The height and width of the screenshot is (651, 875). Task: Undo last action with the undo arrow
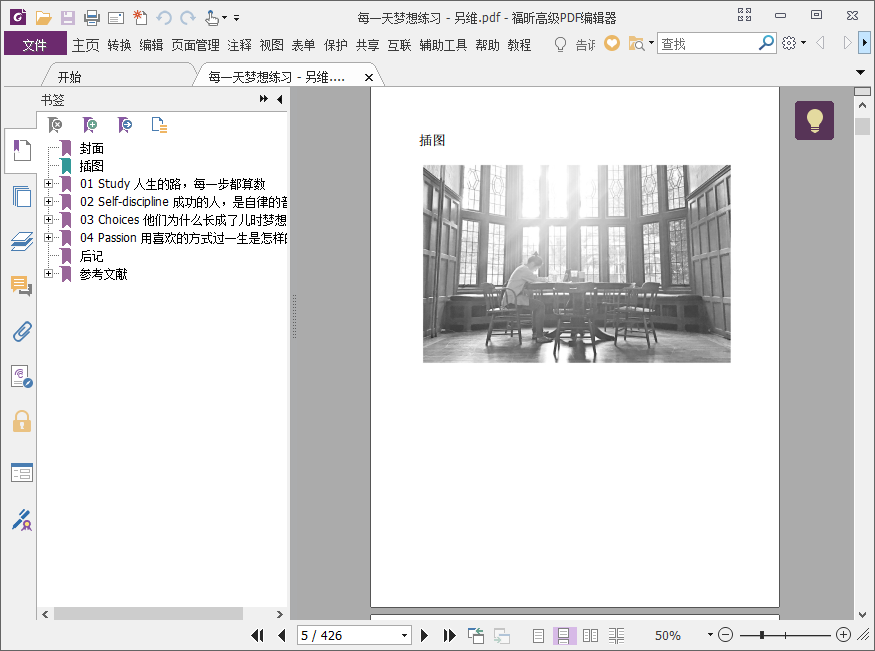click(164, 18)
